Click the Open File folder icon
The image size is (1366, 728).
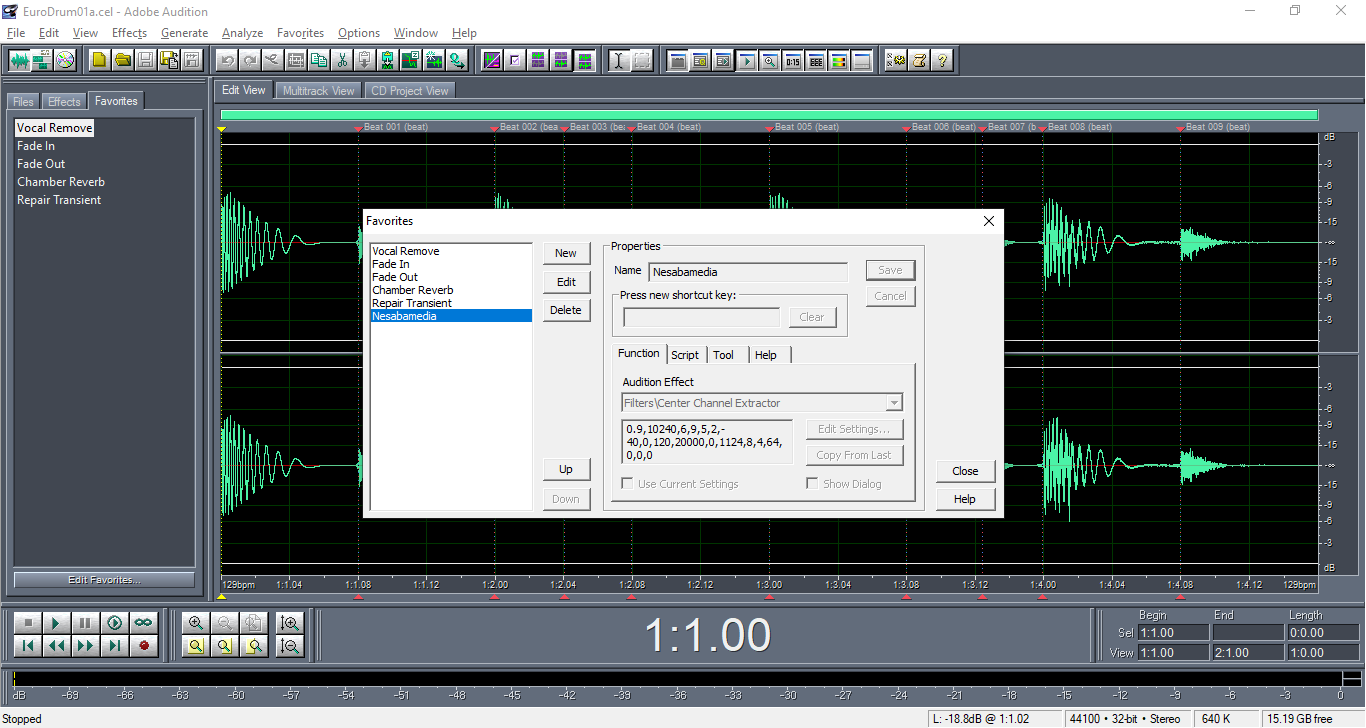[122, 60]
